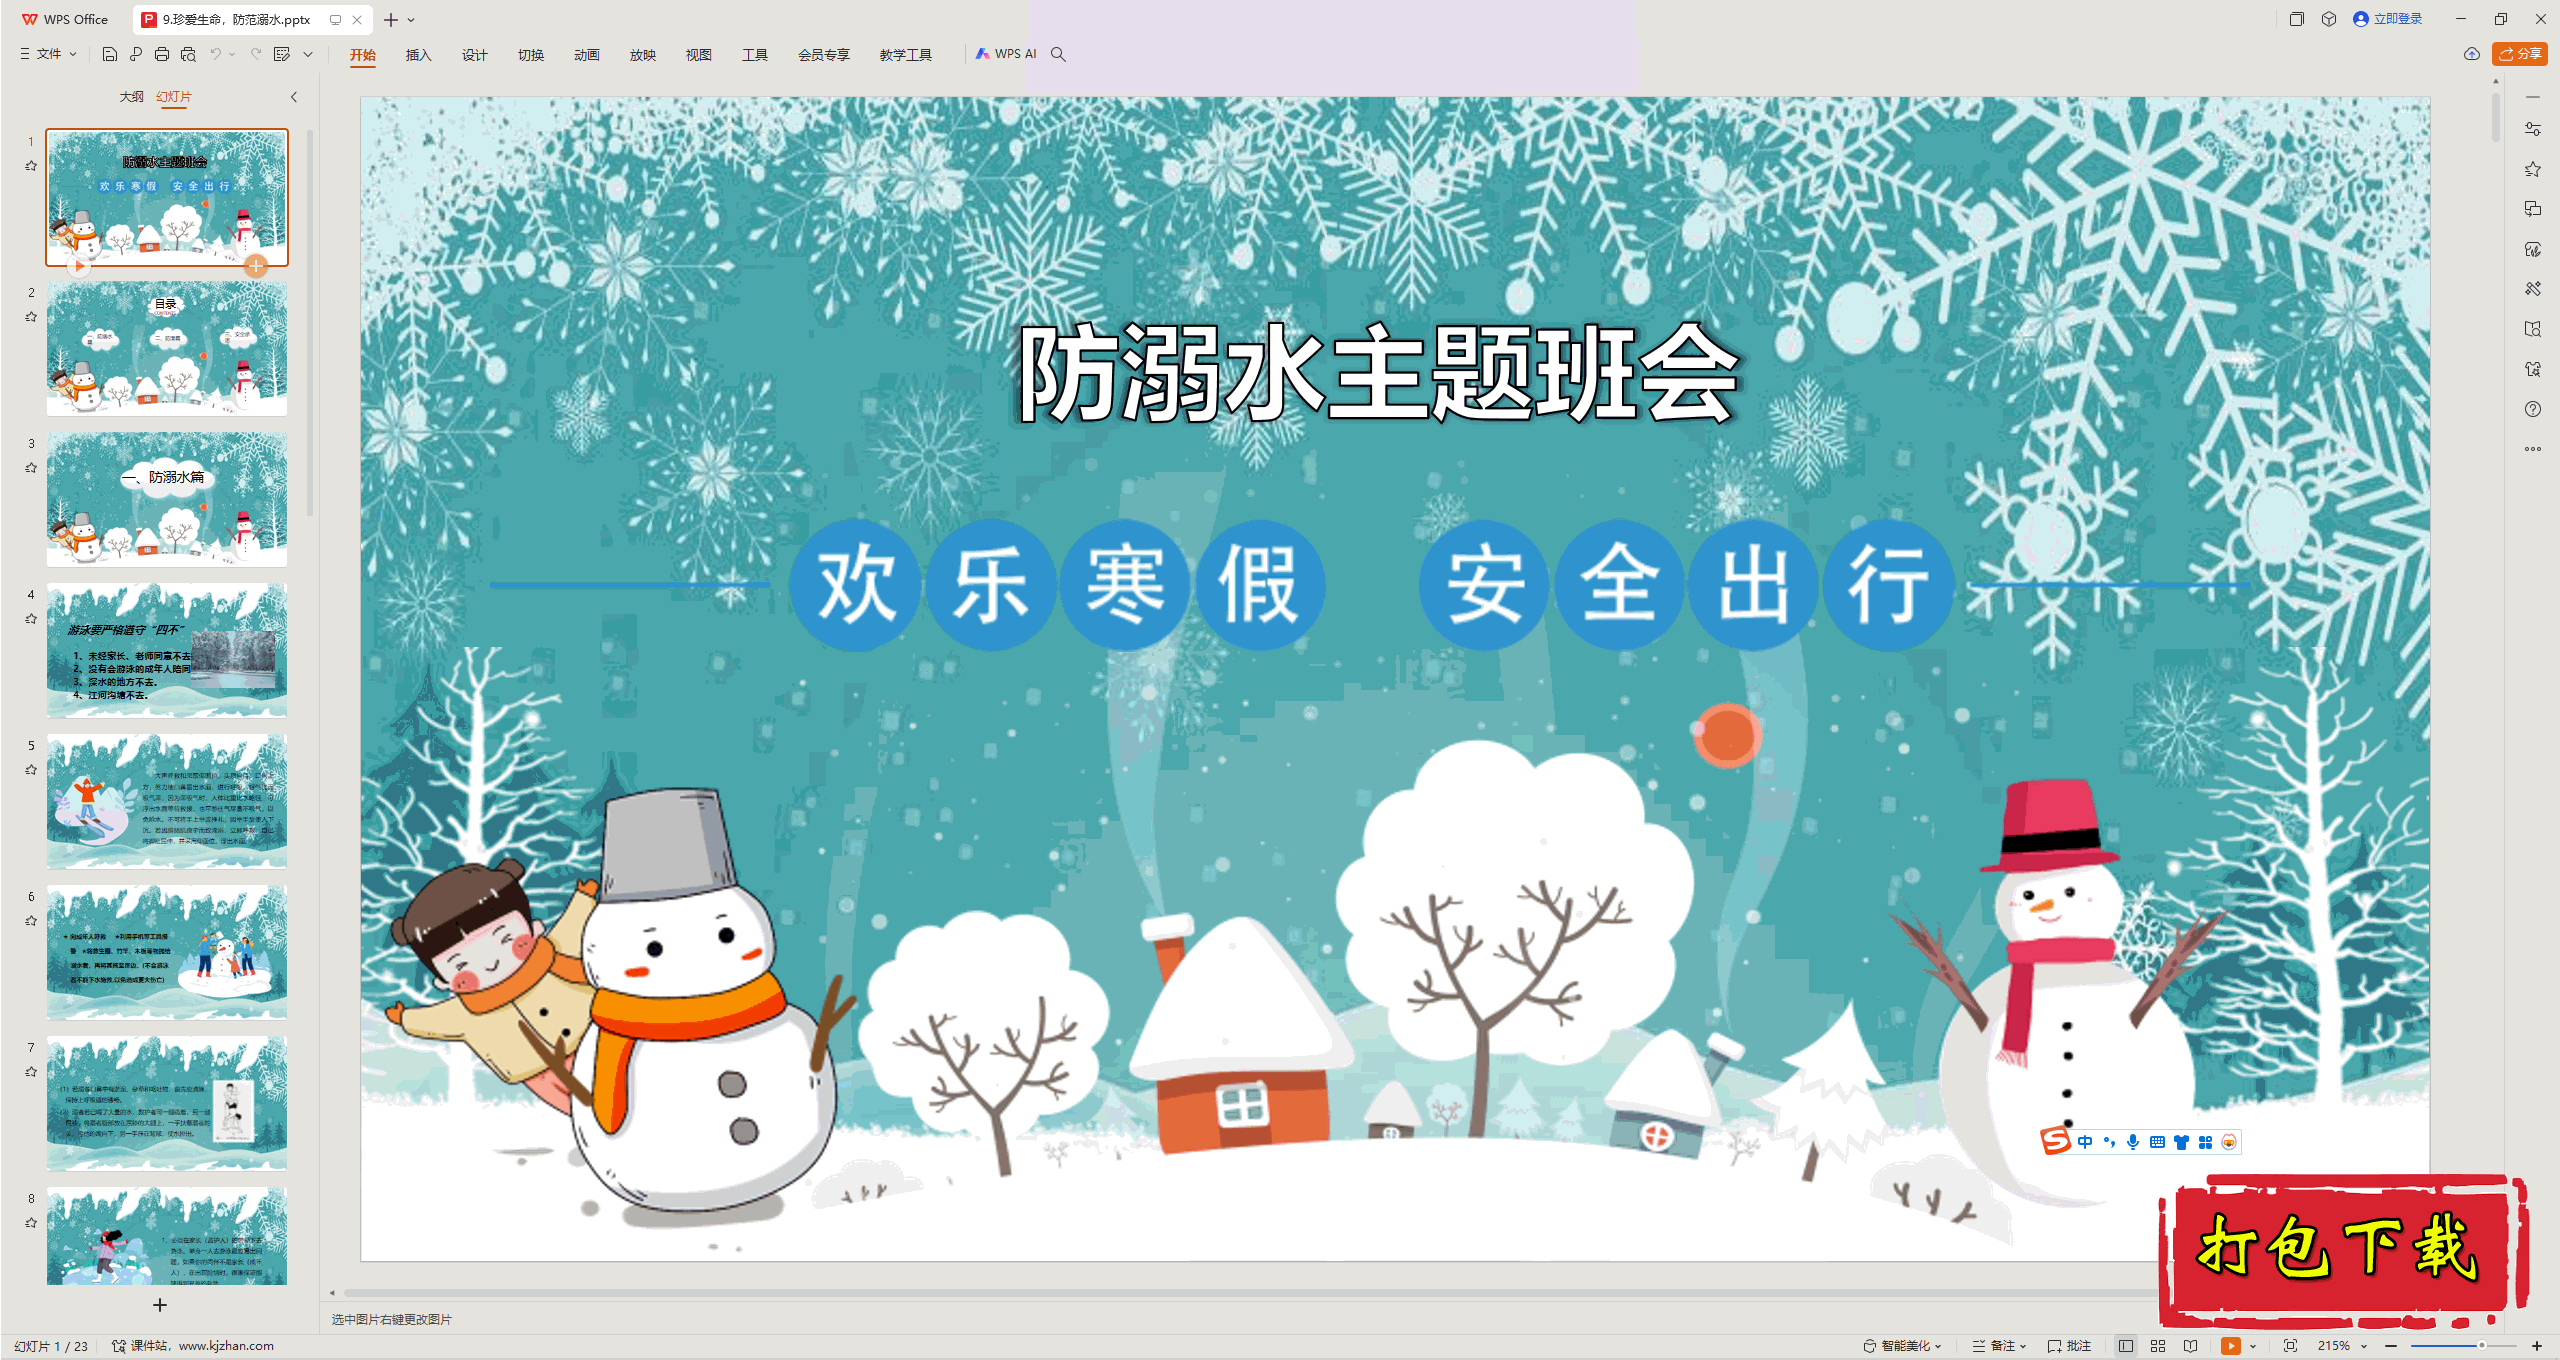Image resolution: width=2560 pixels, height=1360 pixels.
Task: Open WPS AI assistant
Action: (1006, 54)
